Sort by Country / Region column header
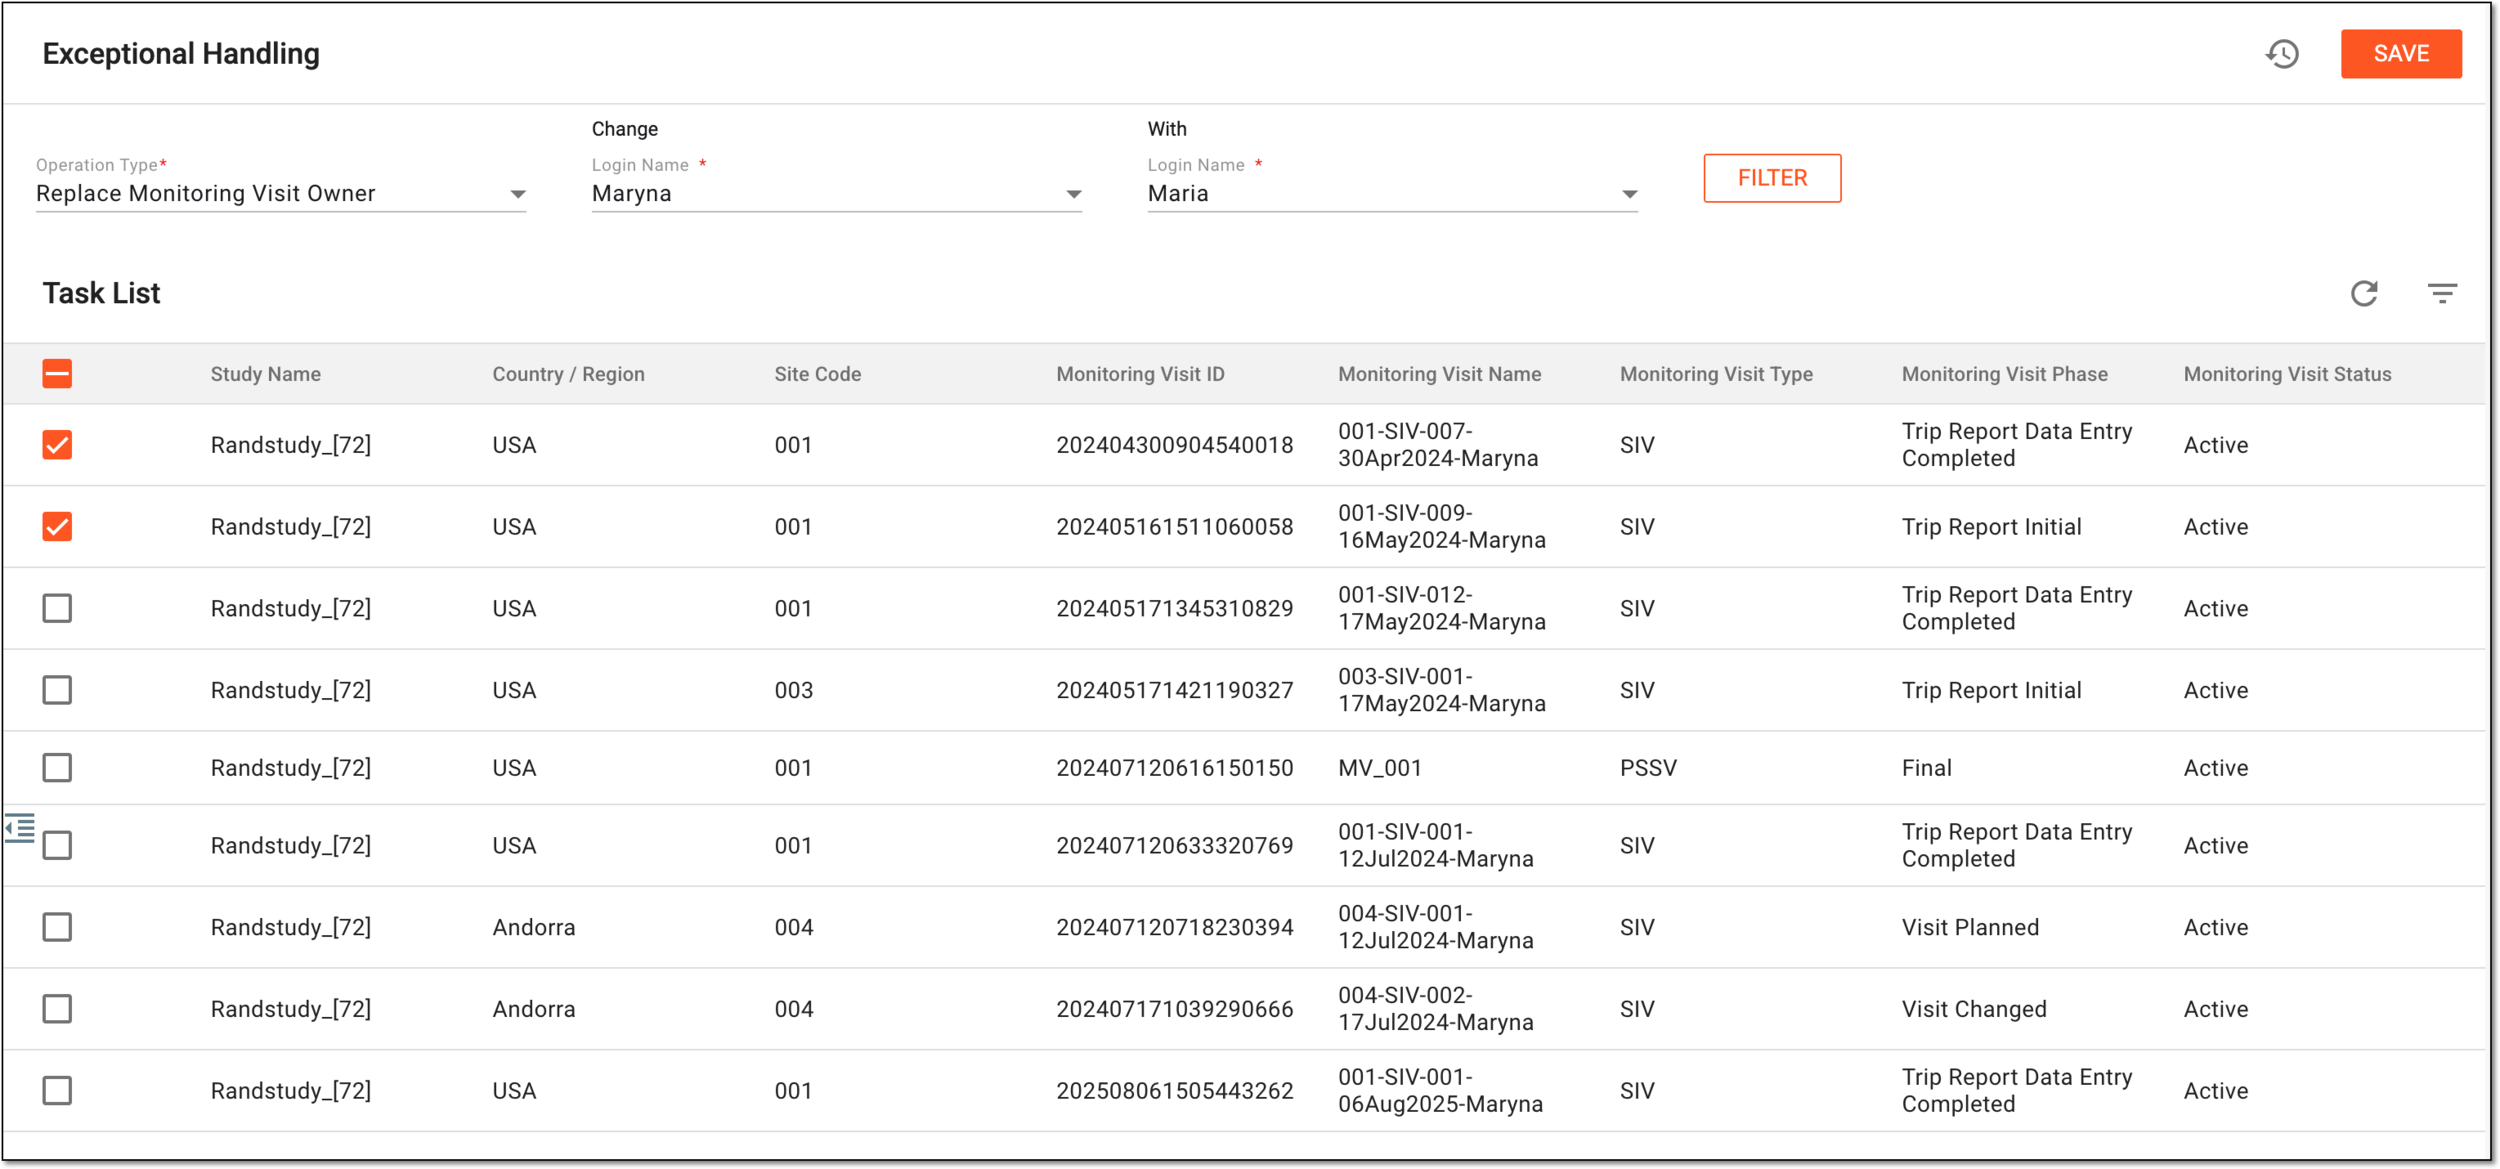This screenshot has height=1169, width=2500. click(x=568, y=374)
